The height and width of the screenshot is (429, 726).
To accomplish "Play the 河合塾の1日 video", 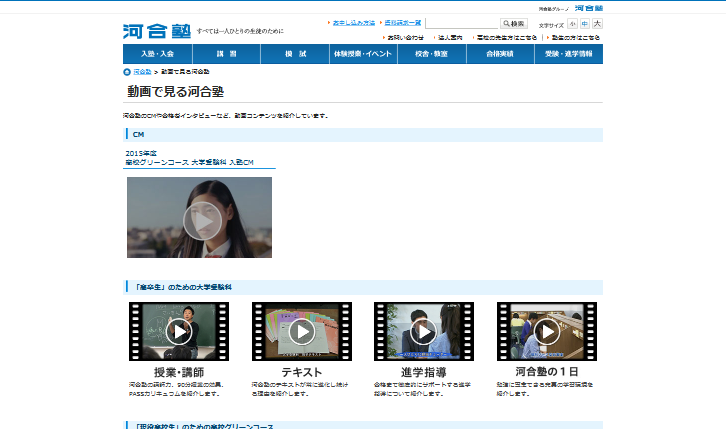I will coord(547,331).
